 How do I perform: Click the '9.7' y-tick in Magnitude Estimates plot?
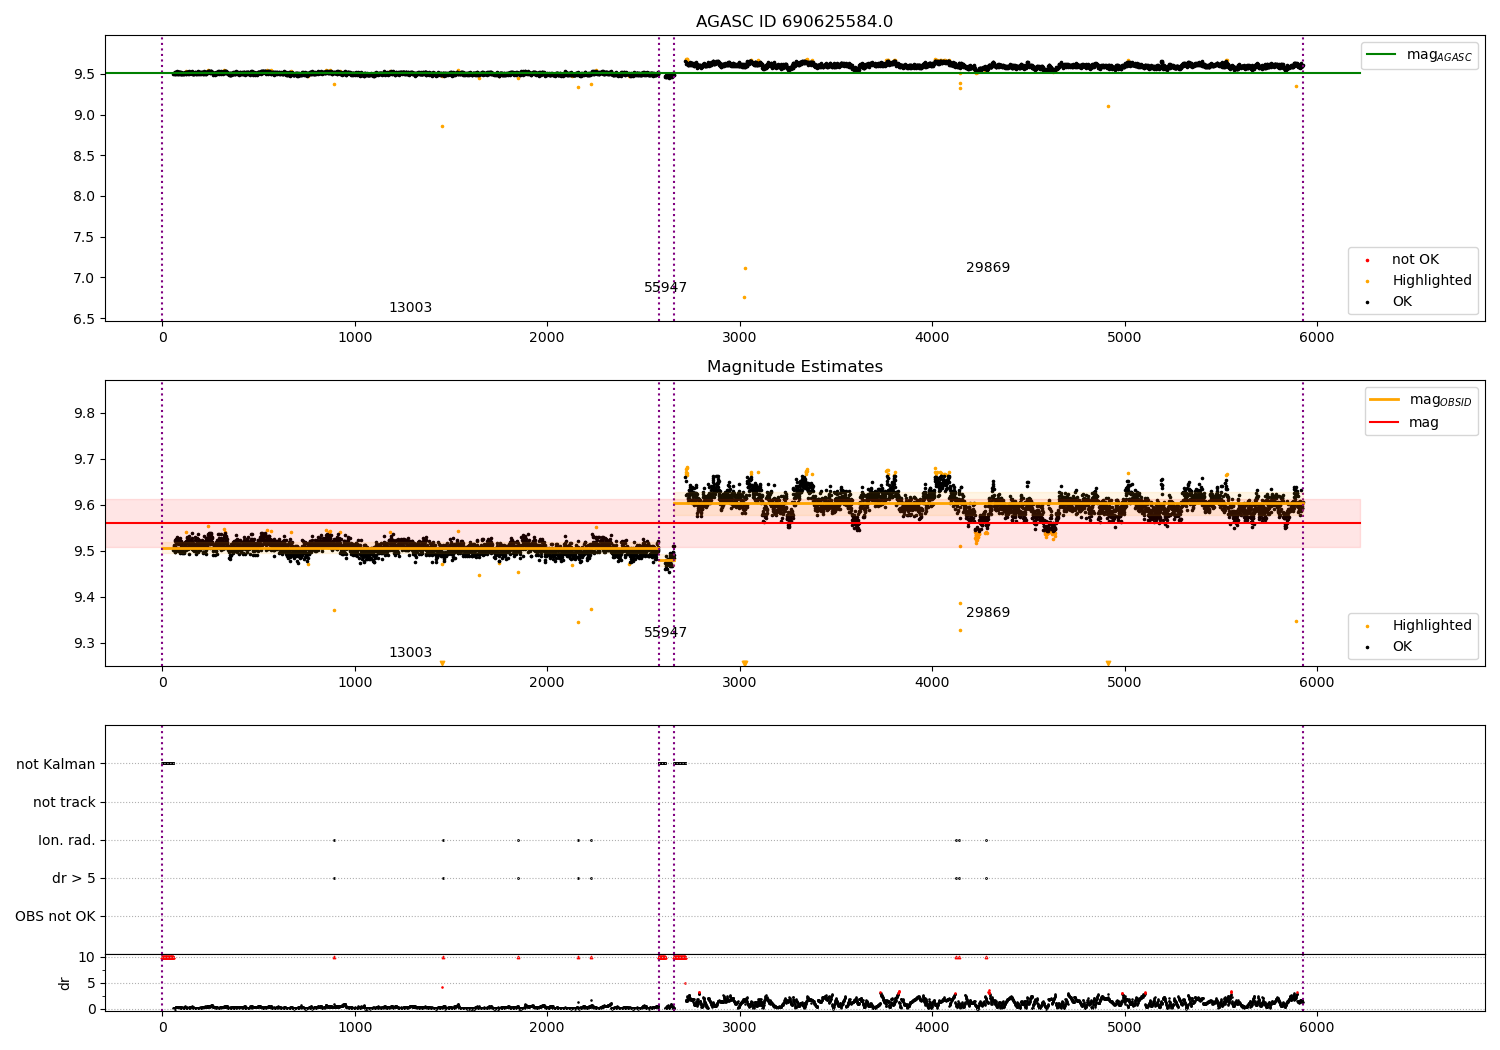click(85, 460)
